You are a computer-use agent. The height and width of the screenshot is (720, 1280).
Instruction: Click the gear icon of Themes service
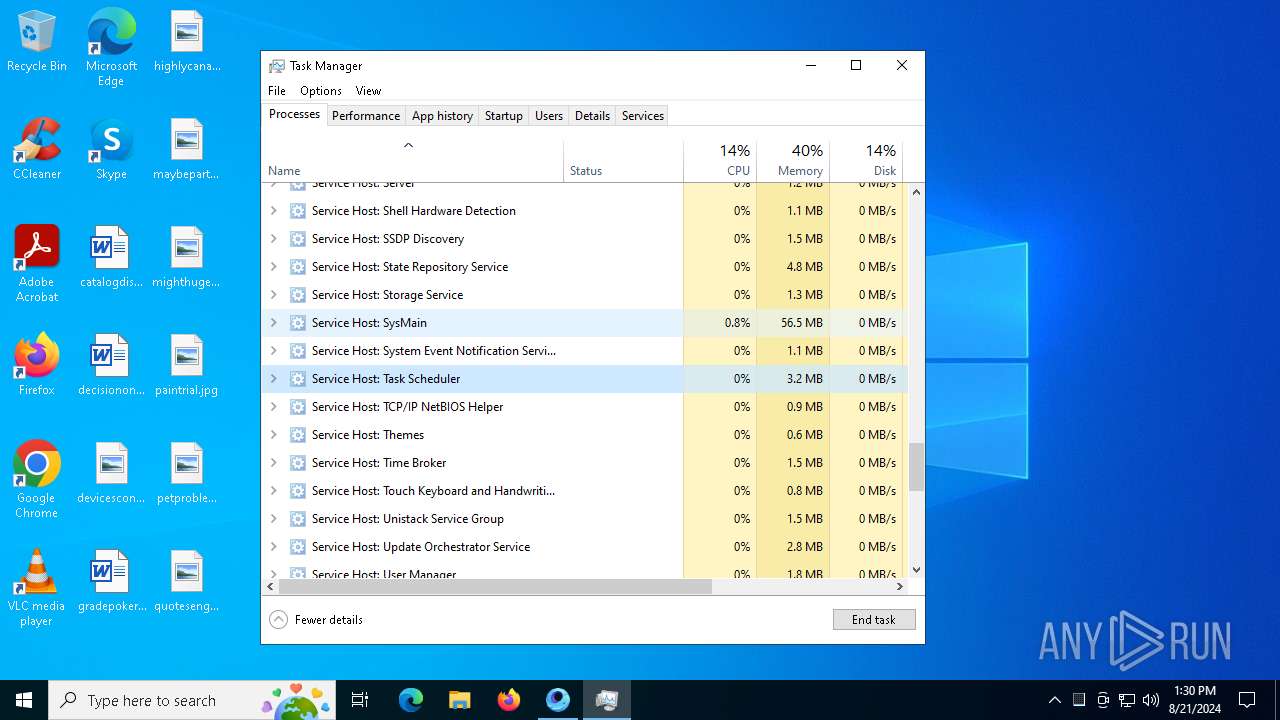[297, 435]
